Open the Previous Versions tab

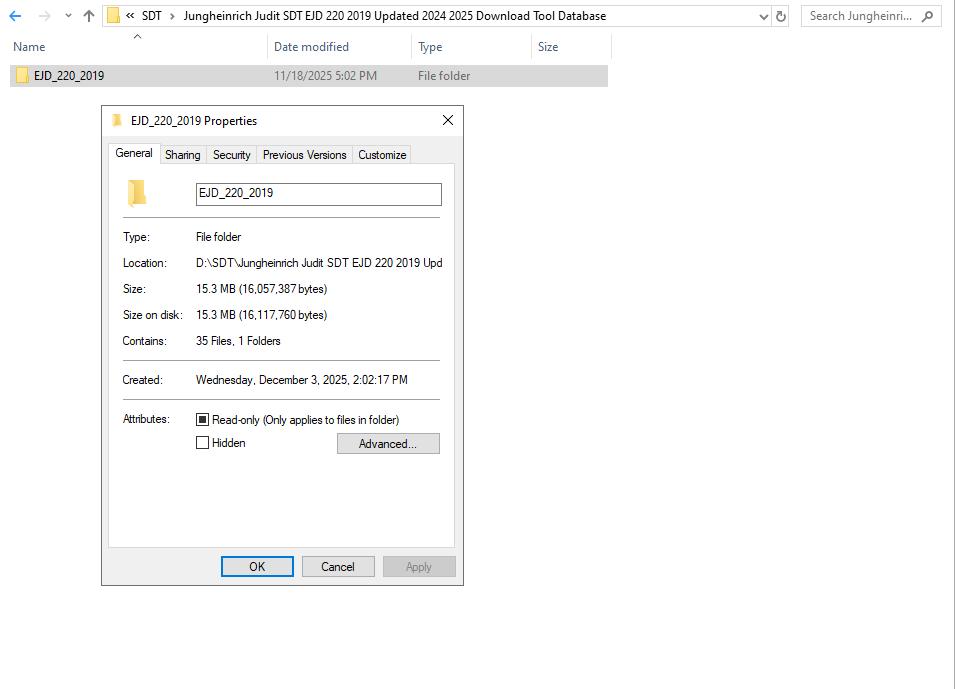304,154
